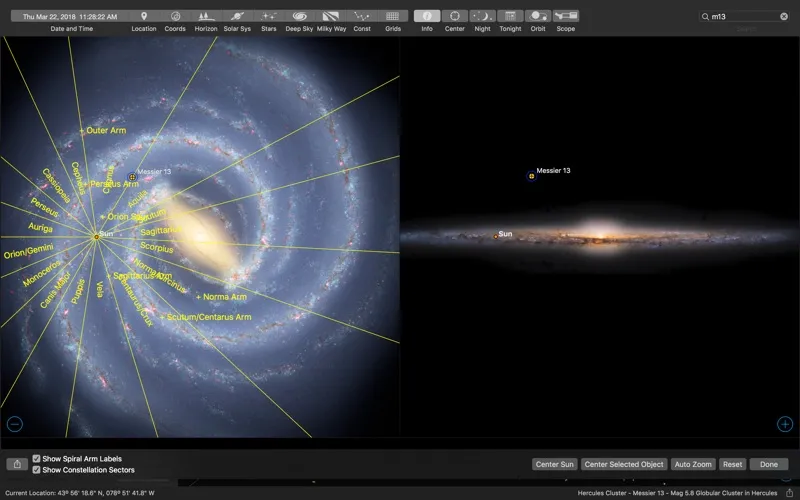Show the Grids toolbar option

tap(393, 17)
